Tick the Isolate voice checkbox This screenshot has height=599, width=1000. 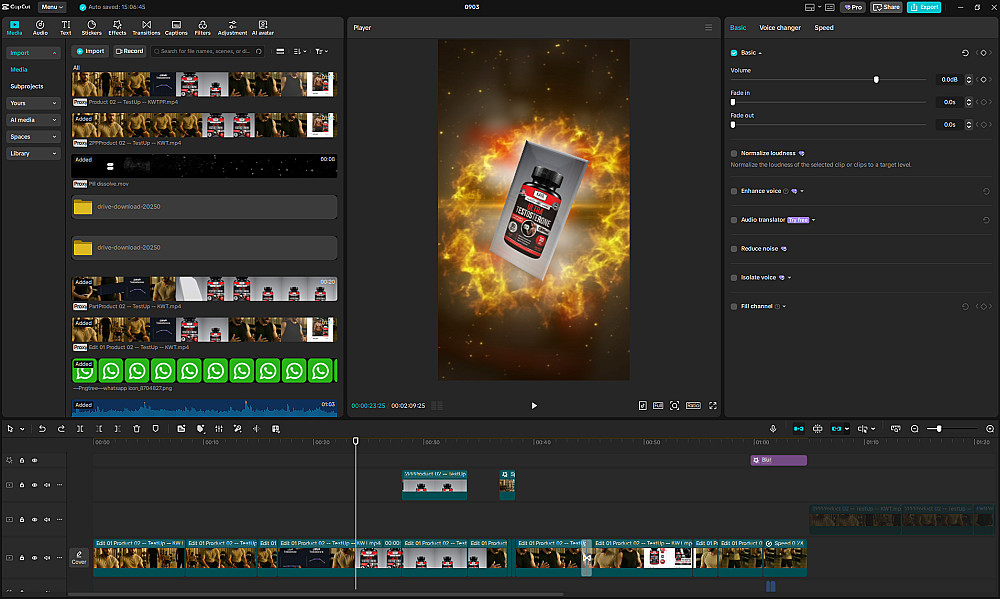[x=734, y=277]
